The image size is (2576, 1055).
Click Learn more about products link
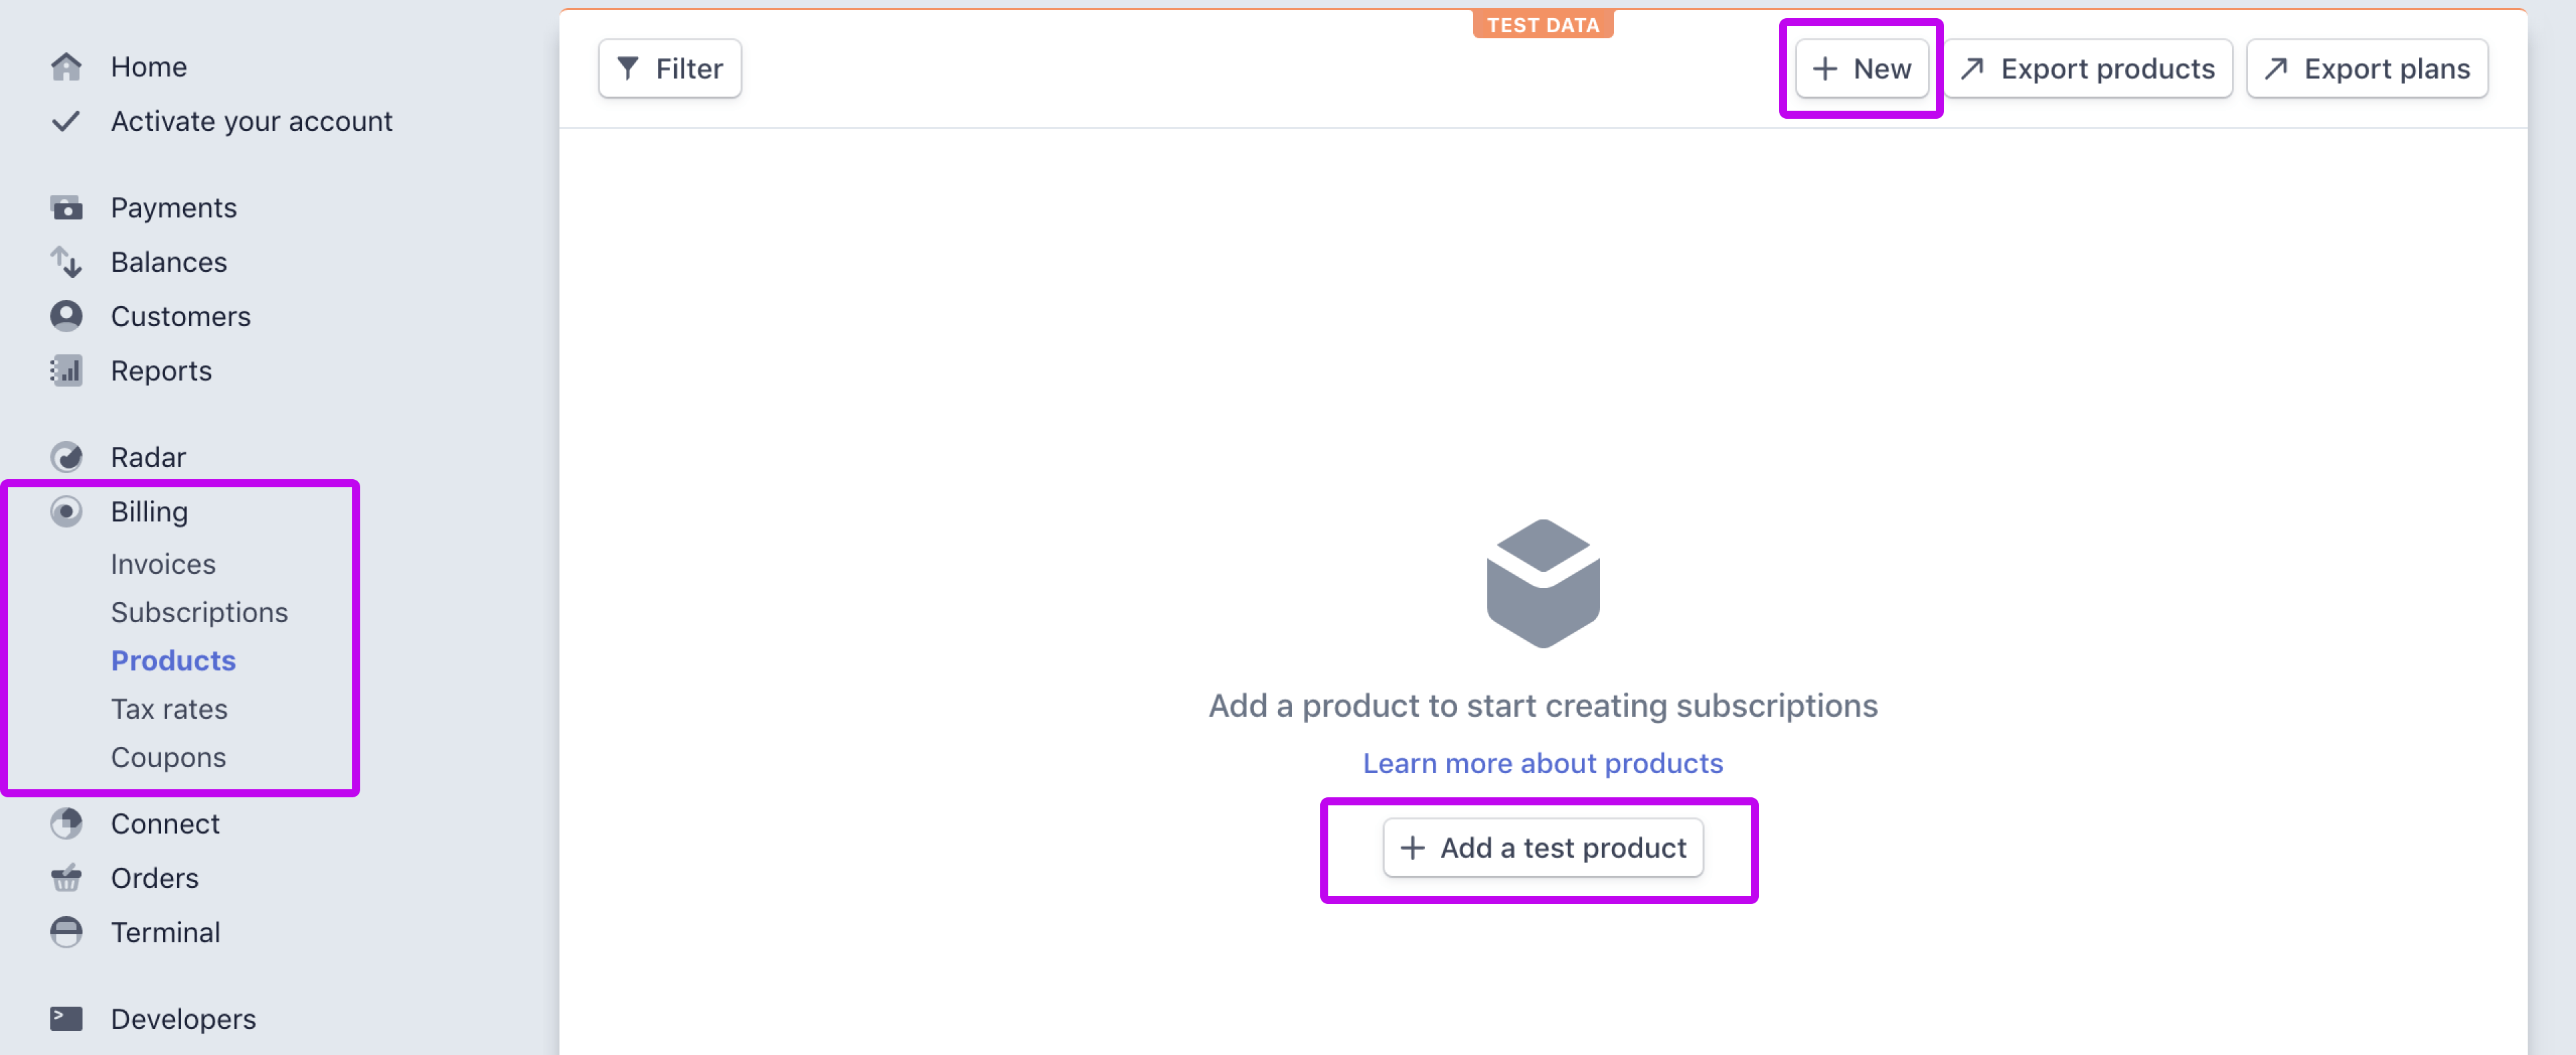click(x=1543, y=762)
